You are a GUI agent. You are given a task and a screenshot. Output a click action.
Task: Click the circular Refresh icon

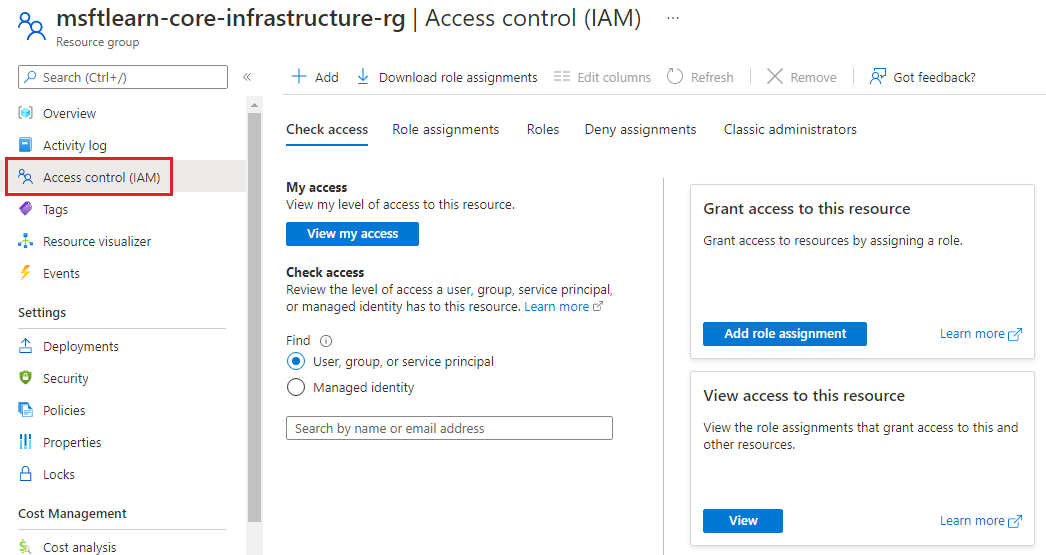point(675,77)
